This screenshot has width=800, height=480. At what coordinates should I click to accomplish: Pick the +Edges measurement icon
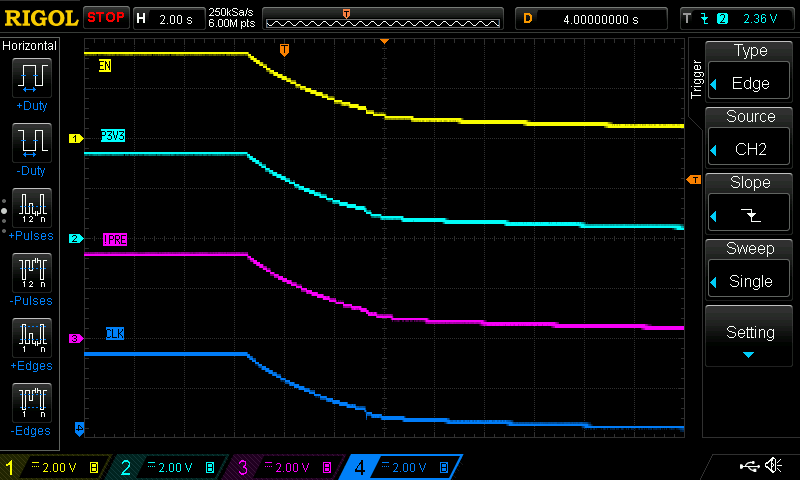[31, 337]
